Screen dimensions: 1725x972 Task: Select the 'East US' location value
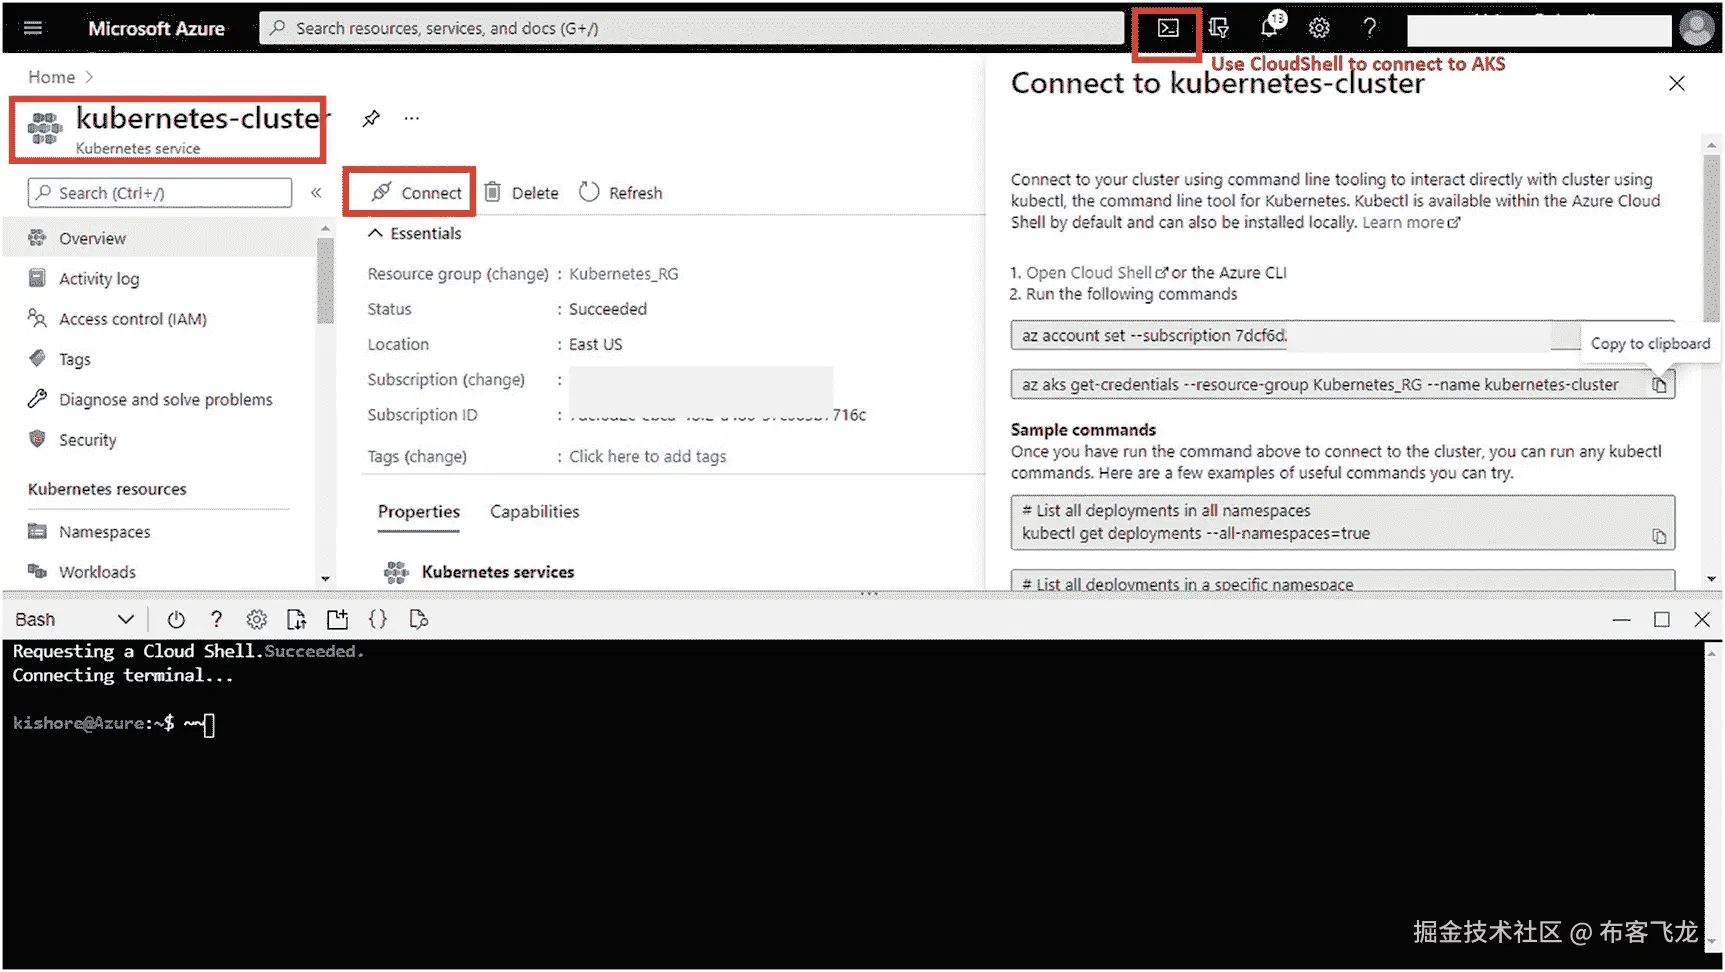click(x=595, y=344)
